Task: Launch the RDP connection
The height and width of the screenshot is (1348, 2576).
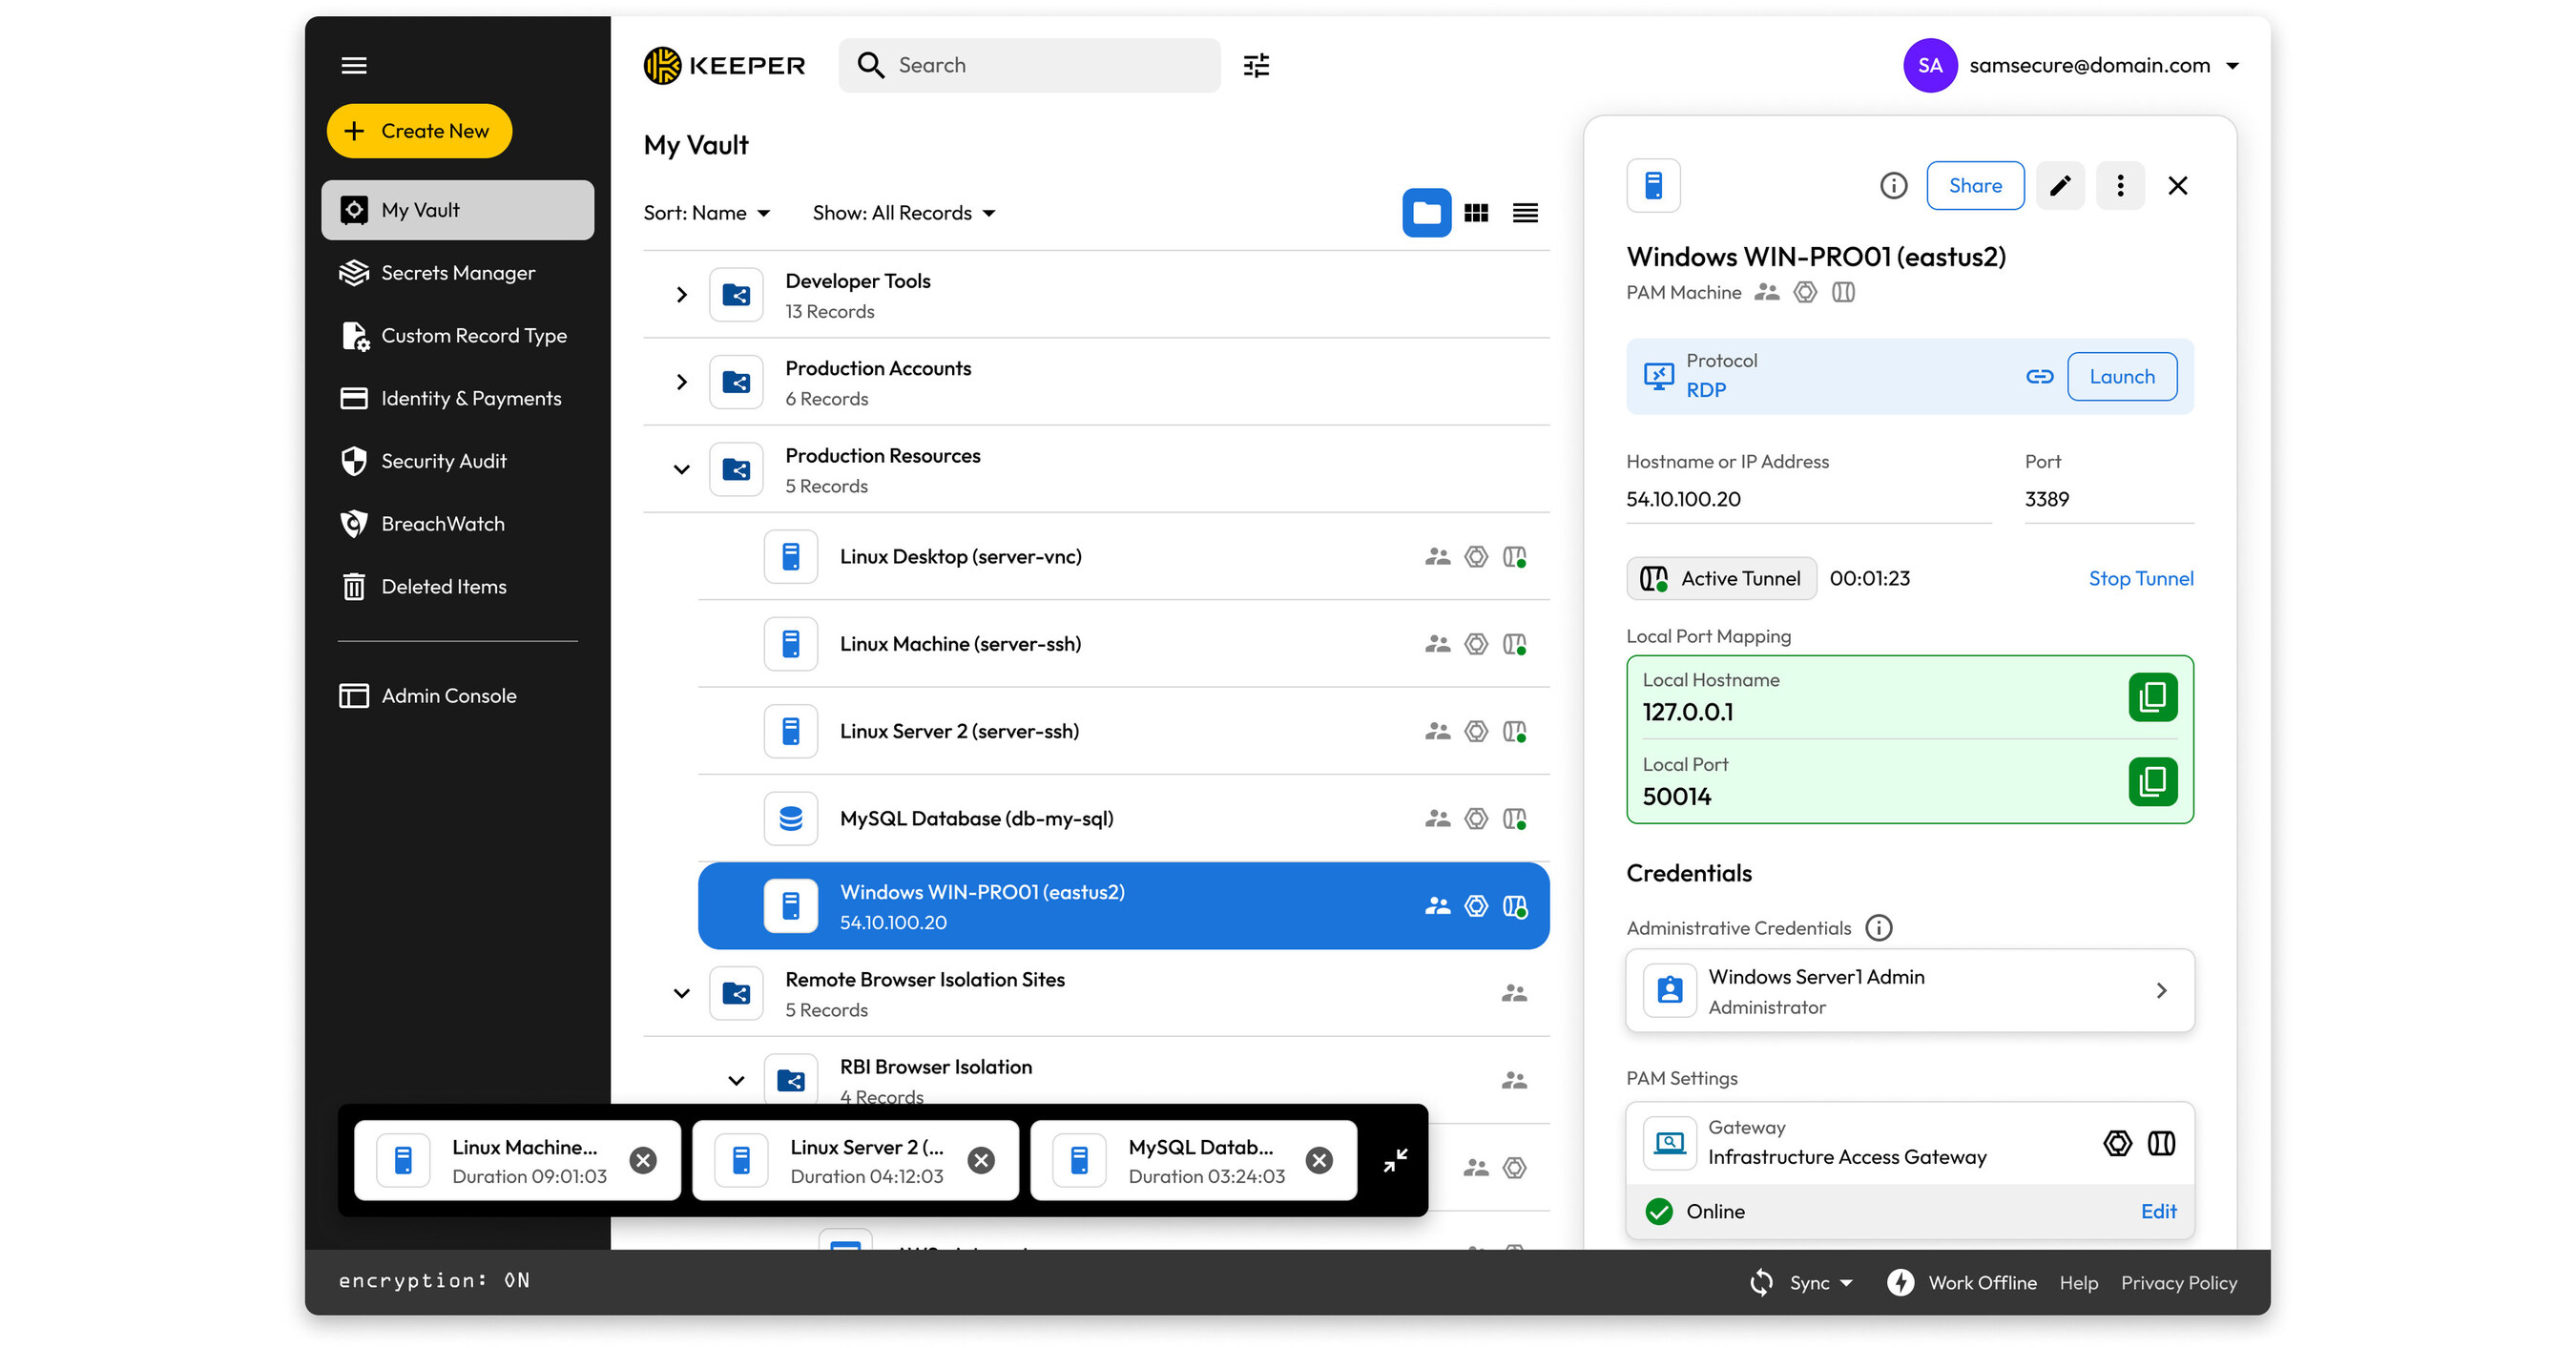Action: click(x=2121, y=377)
